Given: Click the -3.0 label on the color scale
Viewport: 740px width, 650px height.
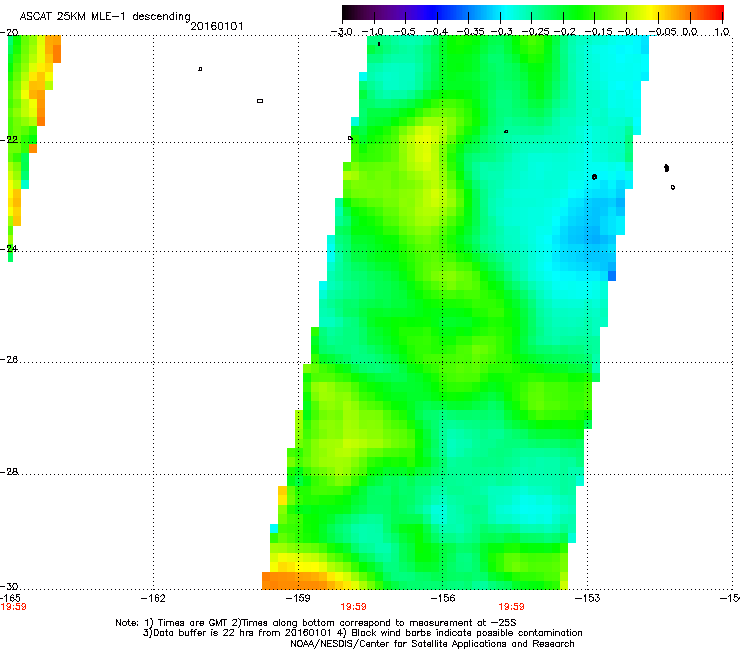Looking at the screenshot, I should (341, 32).
